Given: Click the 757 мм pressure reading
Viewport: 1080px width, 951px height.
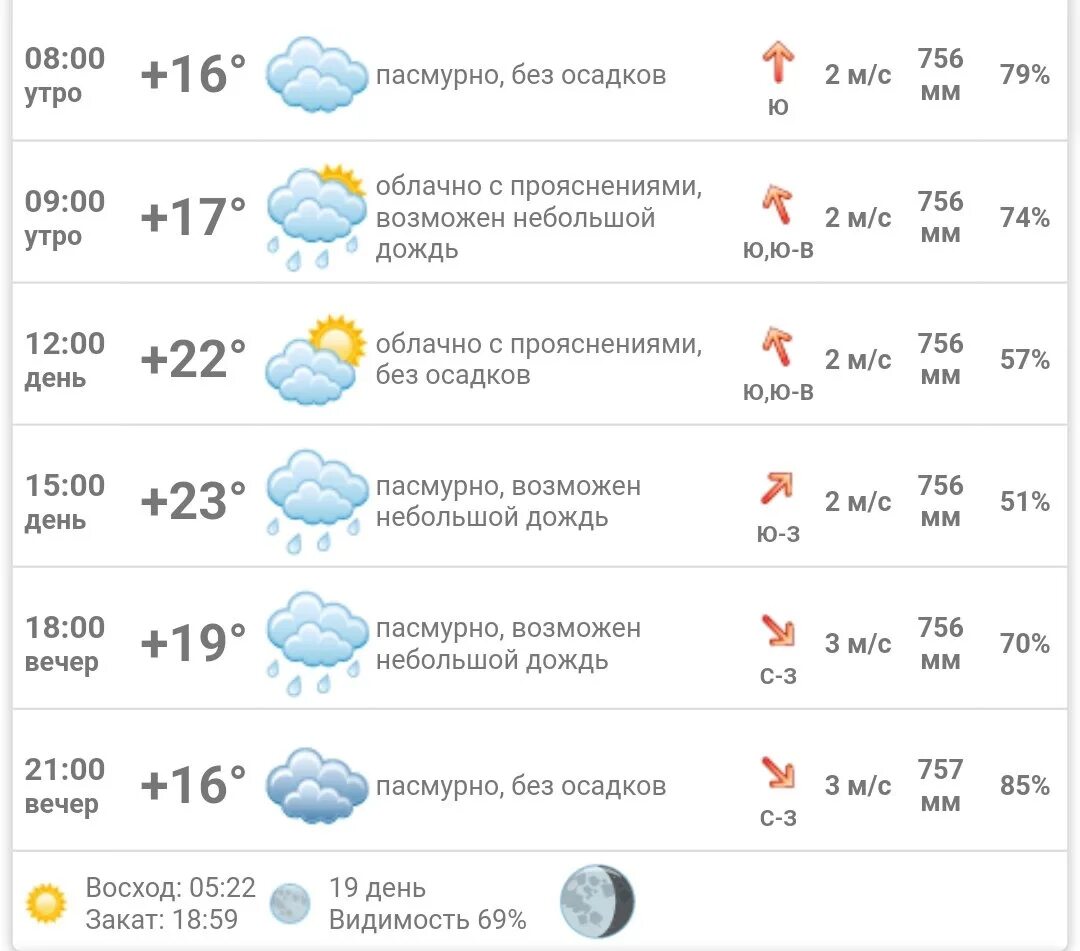Looking at the screenshot, I should (940, 786).
